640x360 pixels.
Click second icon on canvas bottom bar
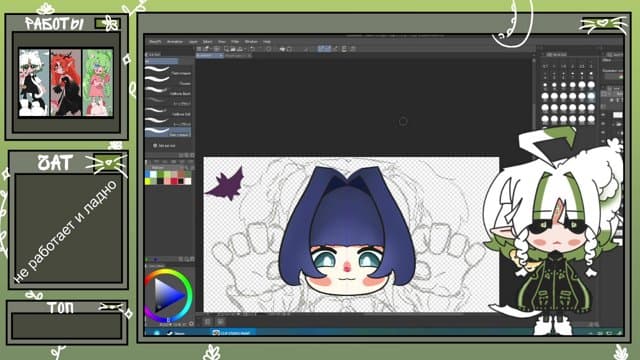click(x=220, y=322)
